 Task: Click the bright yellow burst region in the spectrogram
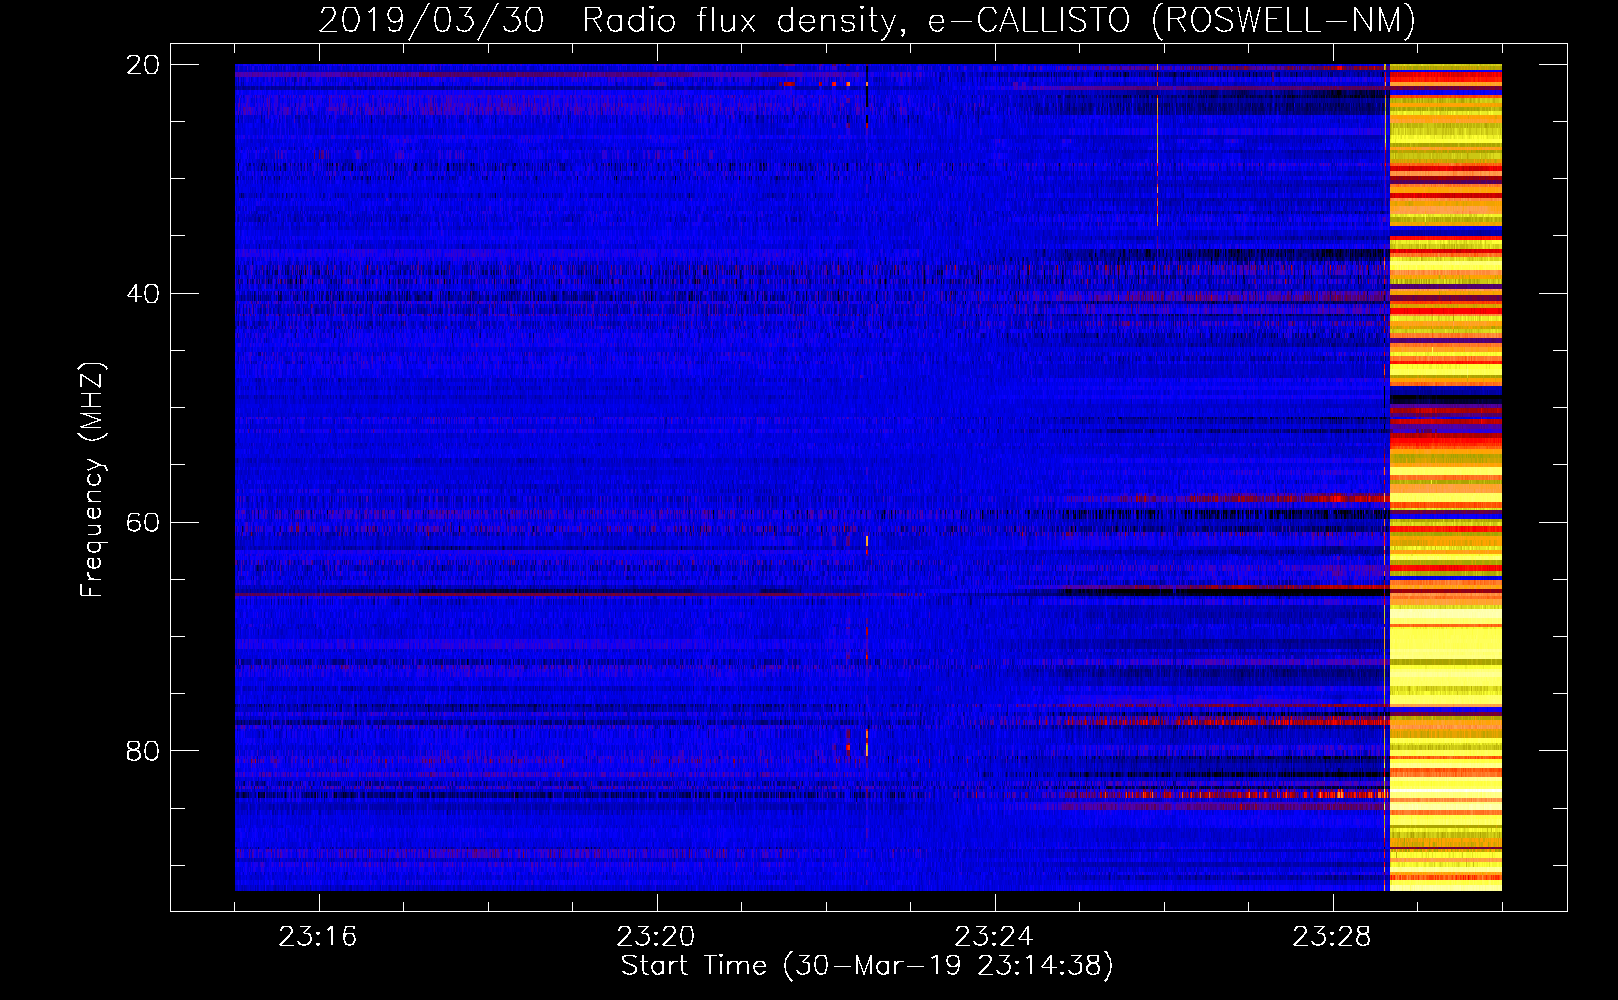(x=1445, y=478)
